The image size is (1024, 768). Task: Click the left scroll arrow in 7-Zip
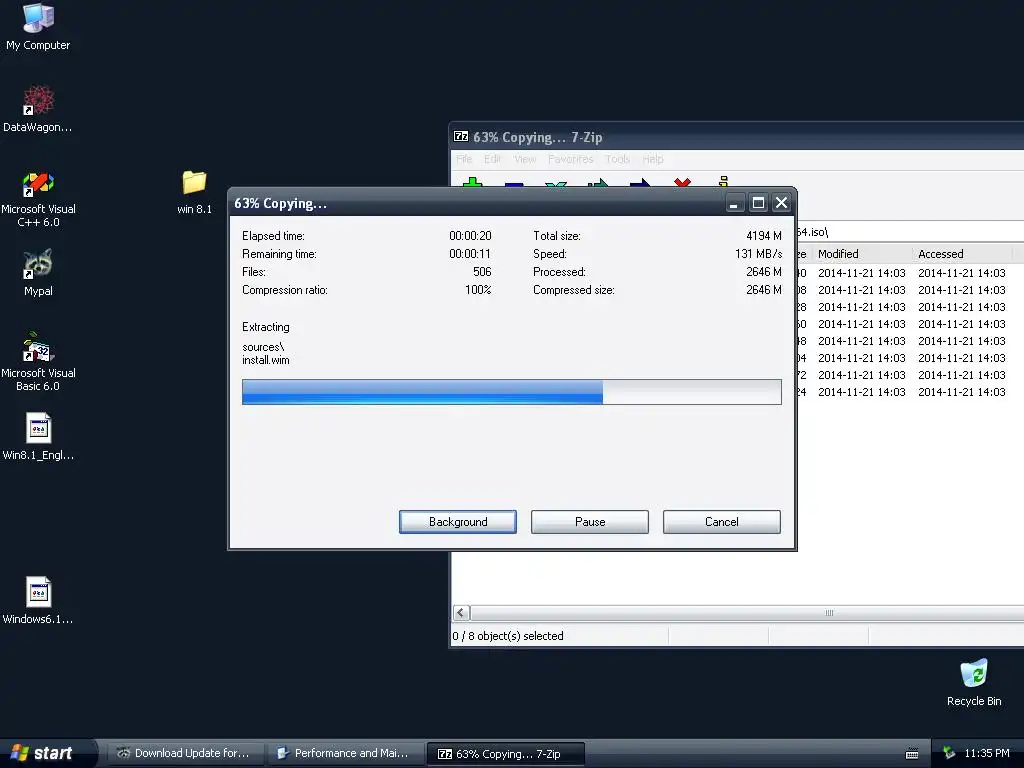[x=461, y=613]
